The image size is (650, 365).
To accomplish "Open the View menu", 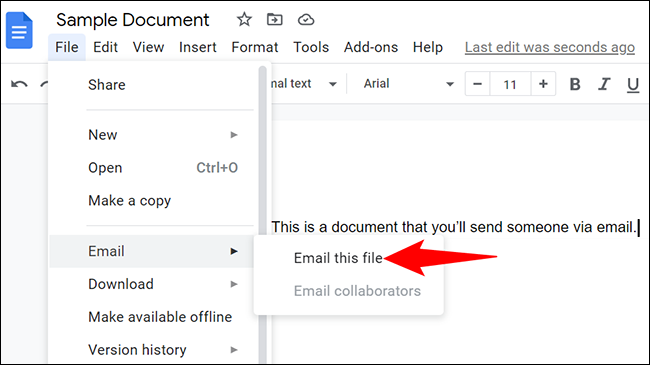I will click(x=148, y=47).
